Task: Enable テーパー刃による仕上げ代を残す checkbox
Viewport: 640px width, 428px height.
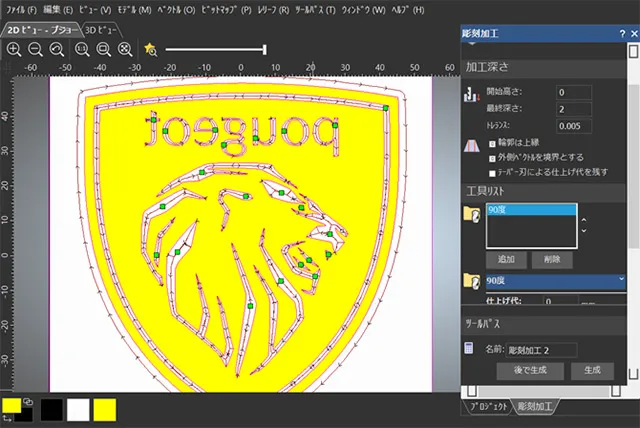Action: point(492,172)
